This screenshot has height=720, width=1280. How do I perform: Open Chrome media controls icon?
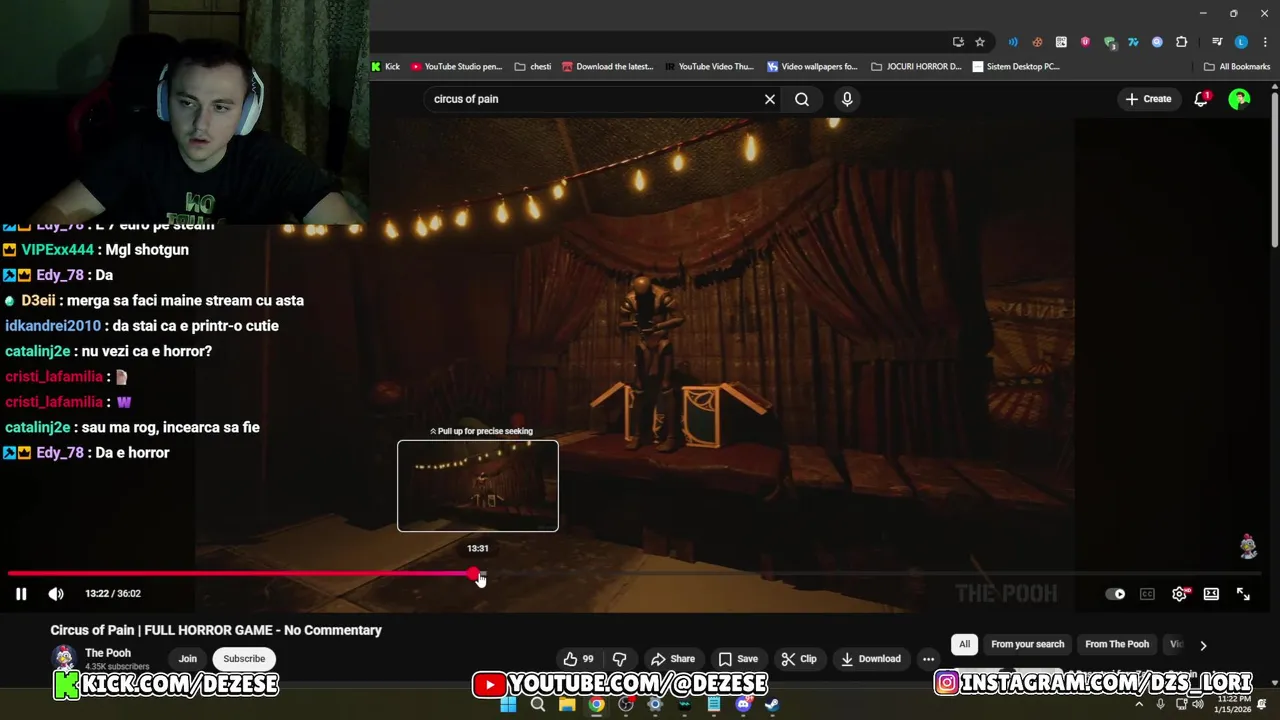pos(1217,42)
